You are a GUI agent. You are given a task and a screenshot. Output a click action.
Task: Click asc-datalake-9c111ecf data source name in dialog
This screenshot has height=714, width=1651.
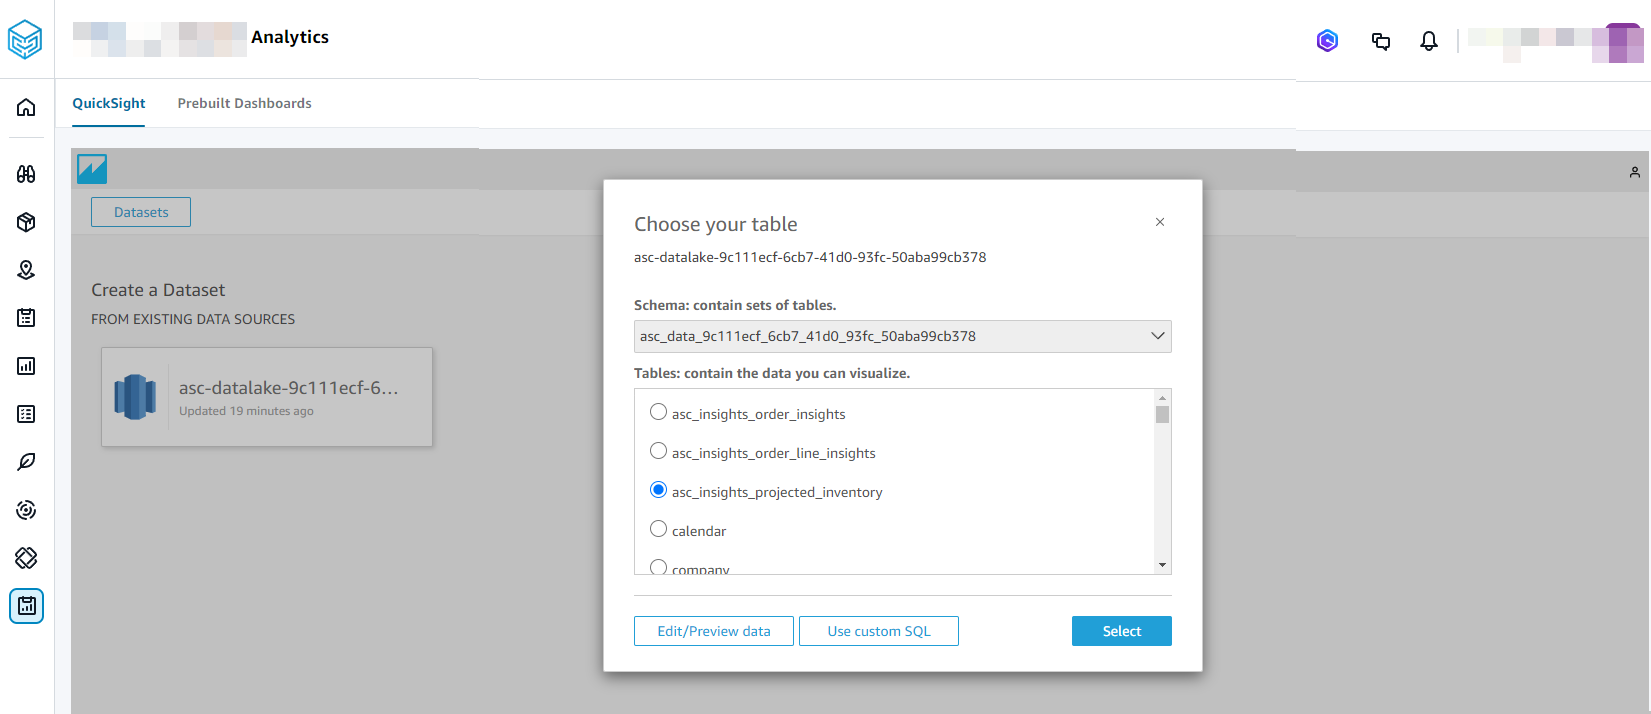(810, 257)
